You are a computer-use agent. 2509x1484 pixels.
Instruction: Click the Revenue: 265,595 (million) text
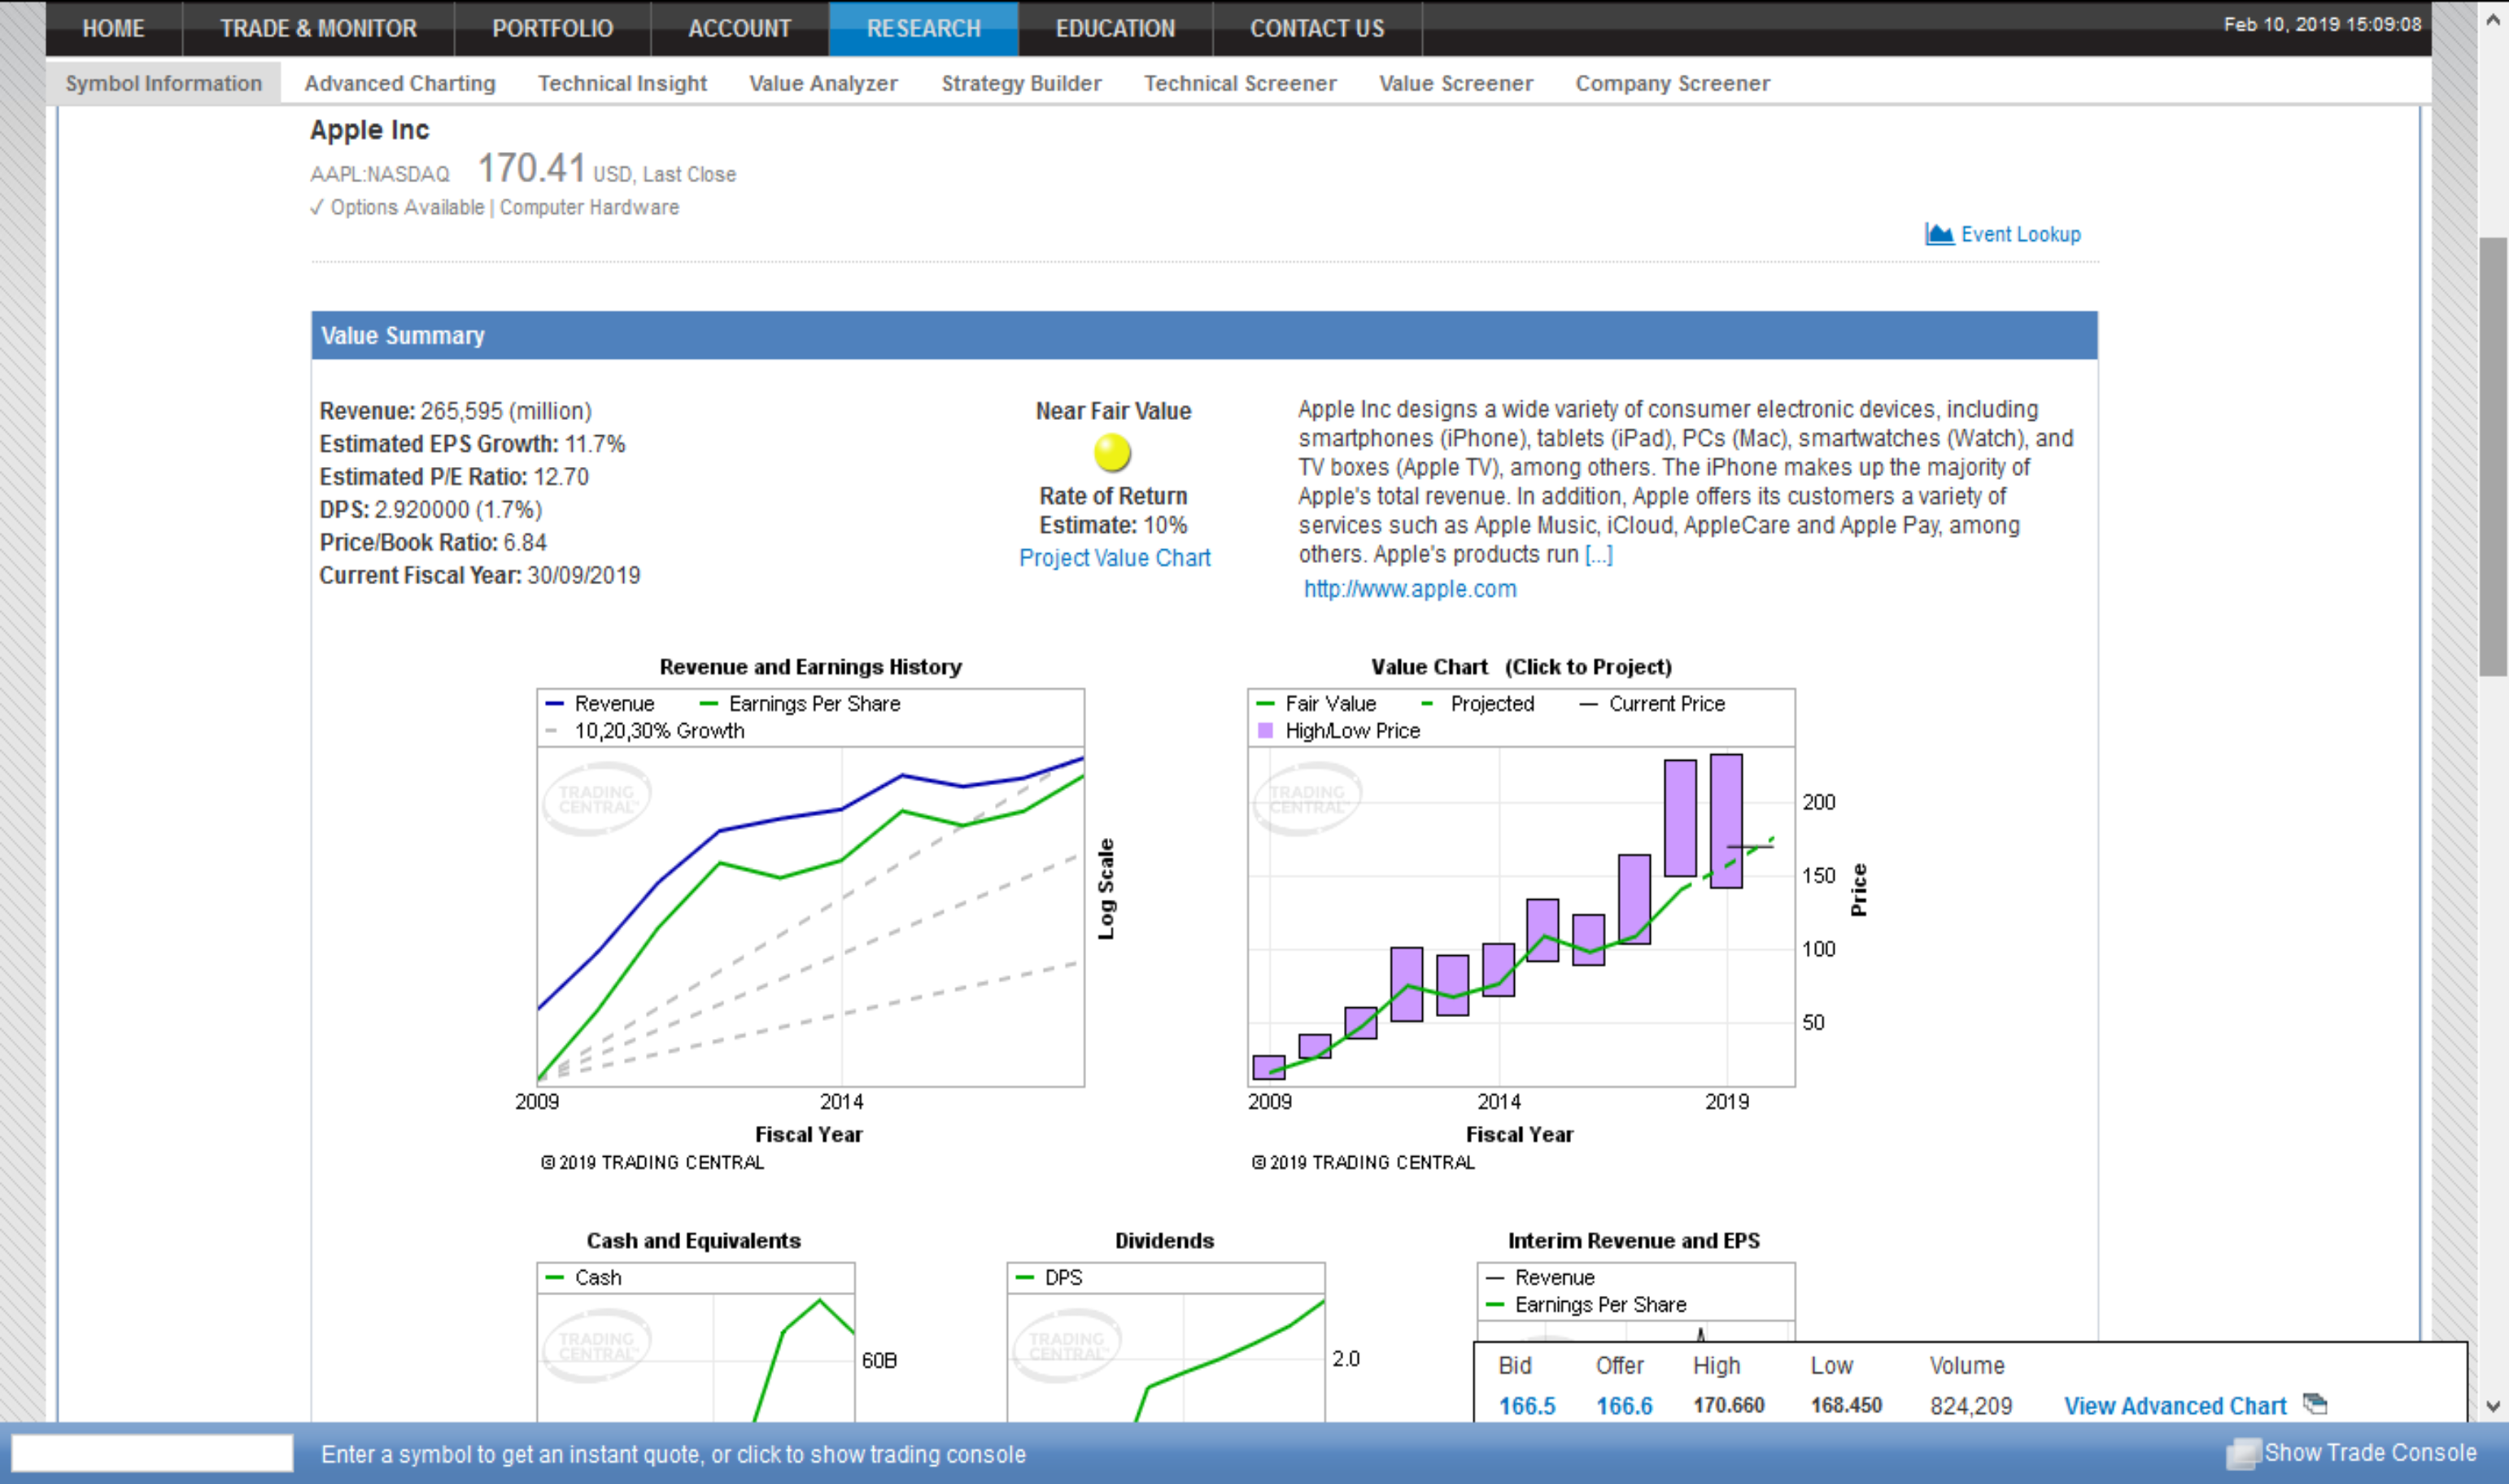click(x=455, y=411)
